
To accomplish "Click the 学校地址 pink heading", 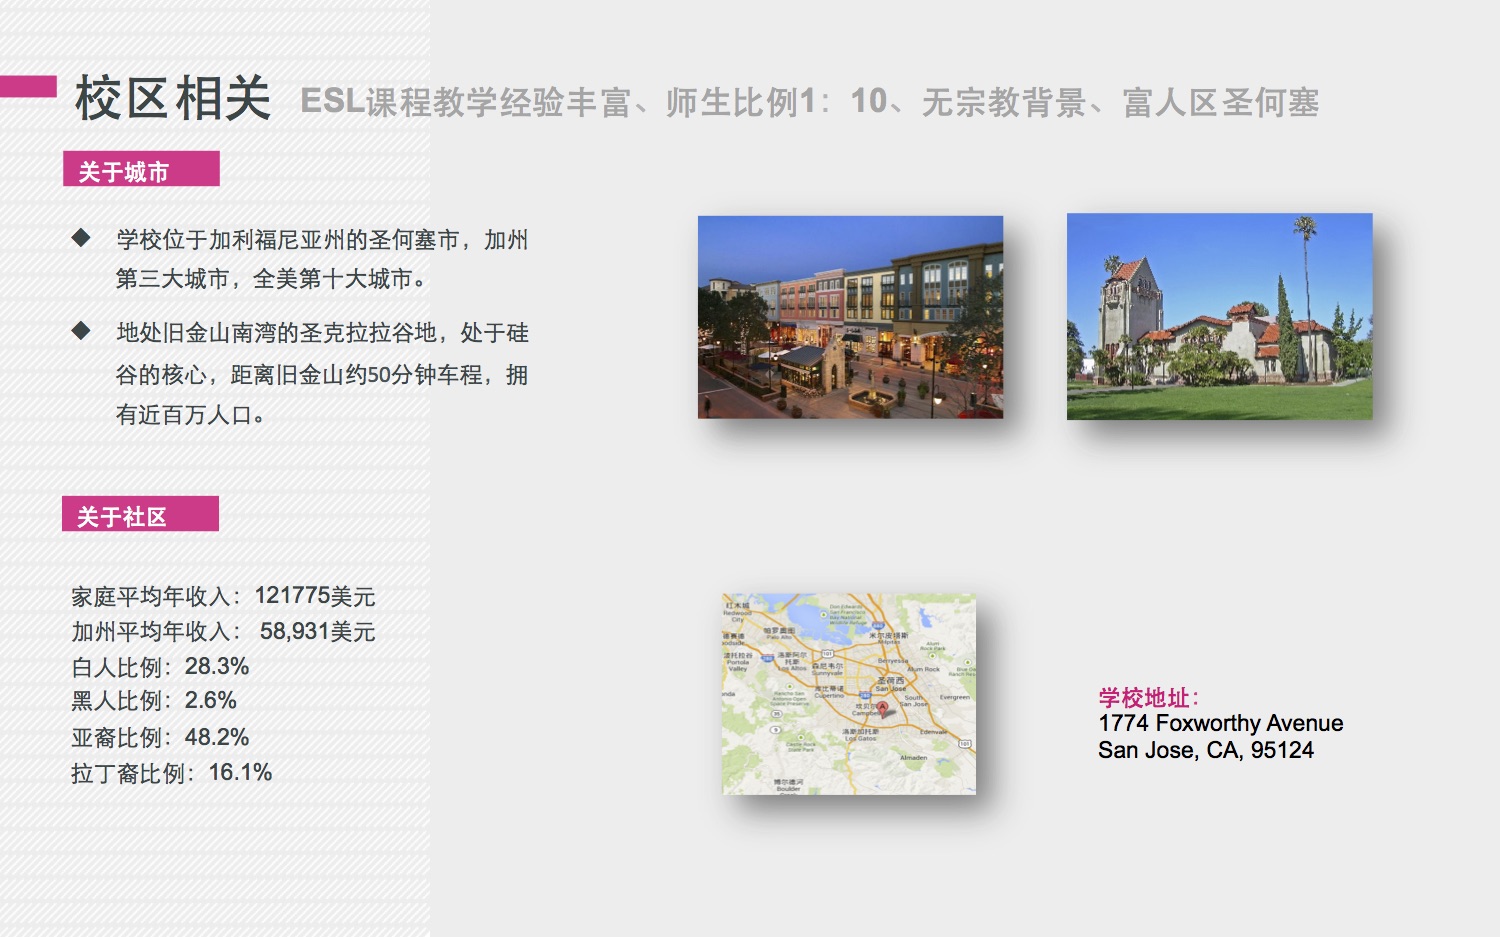I will pyautogui.click(x=1149, y=698).
